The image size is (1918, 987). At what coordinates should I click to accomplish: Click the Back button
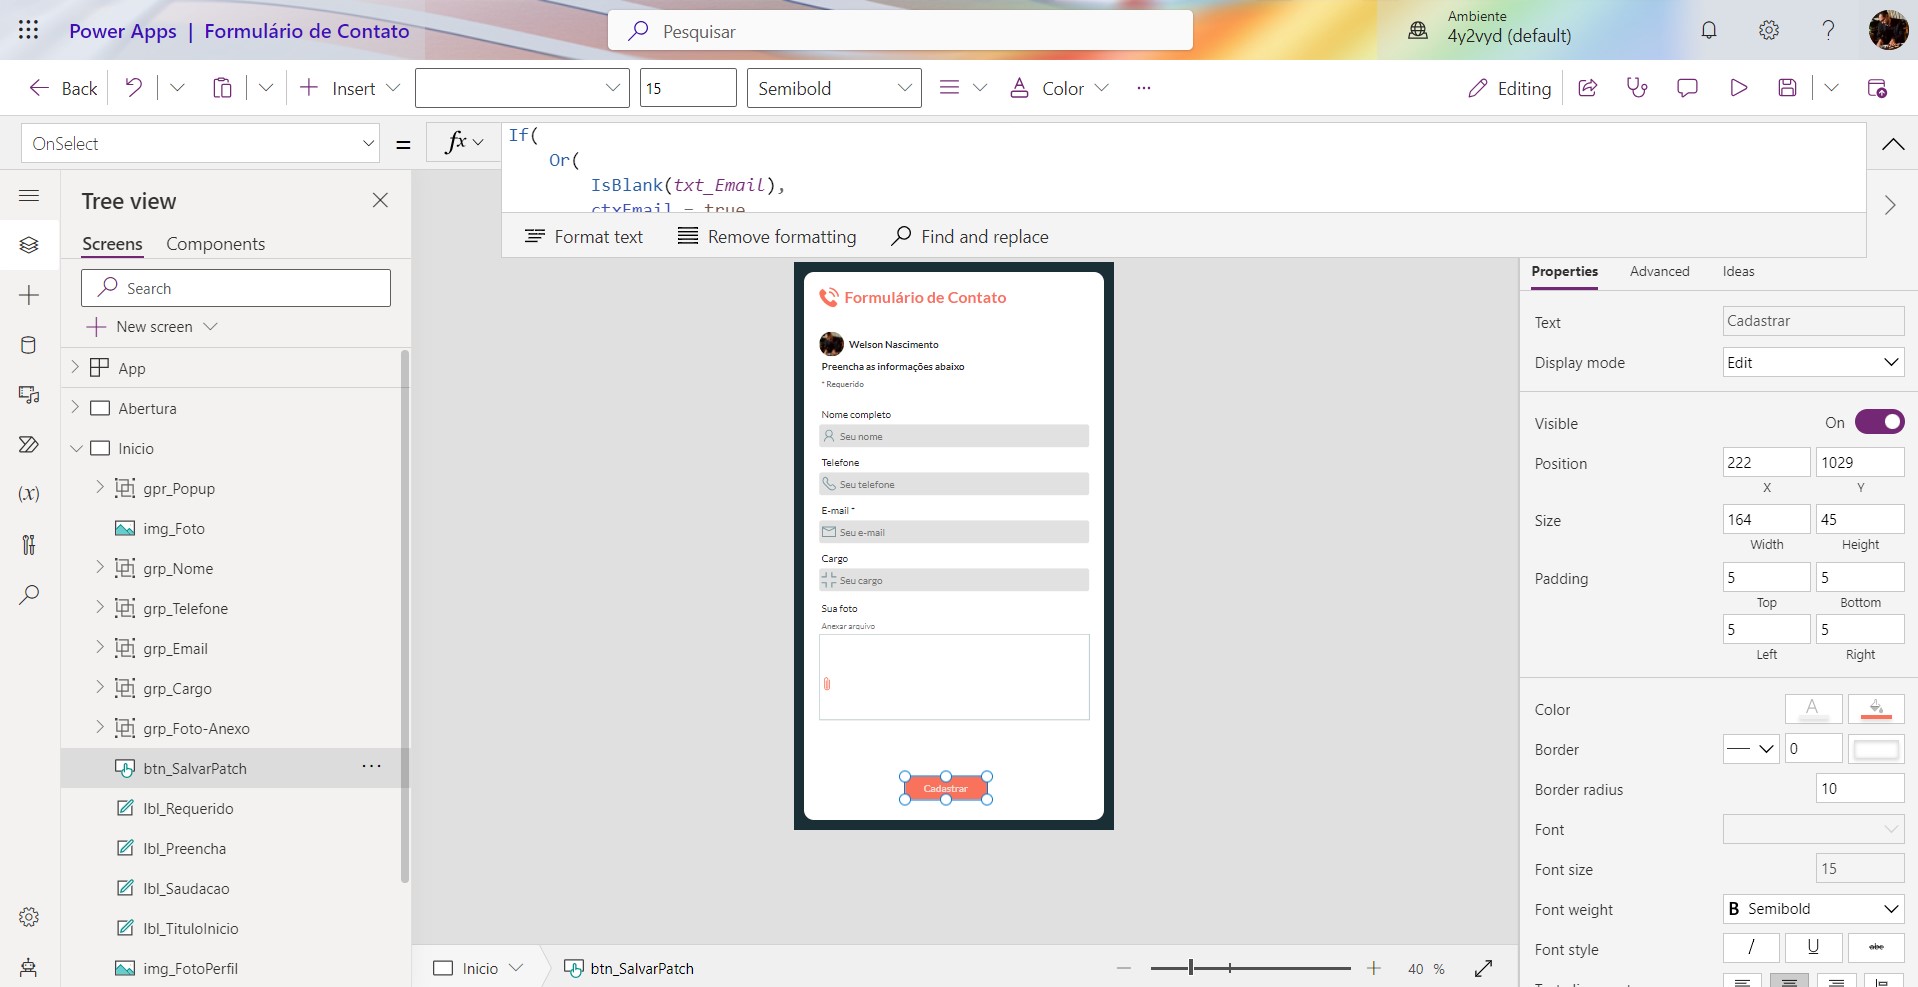(x=63, y=88)
